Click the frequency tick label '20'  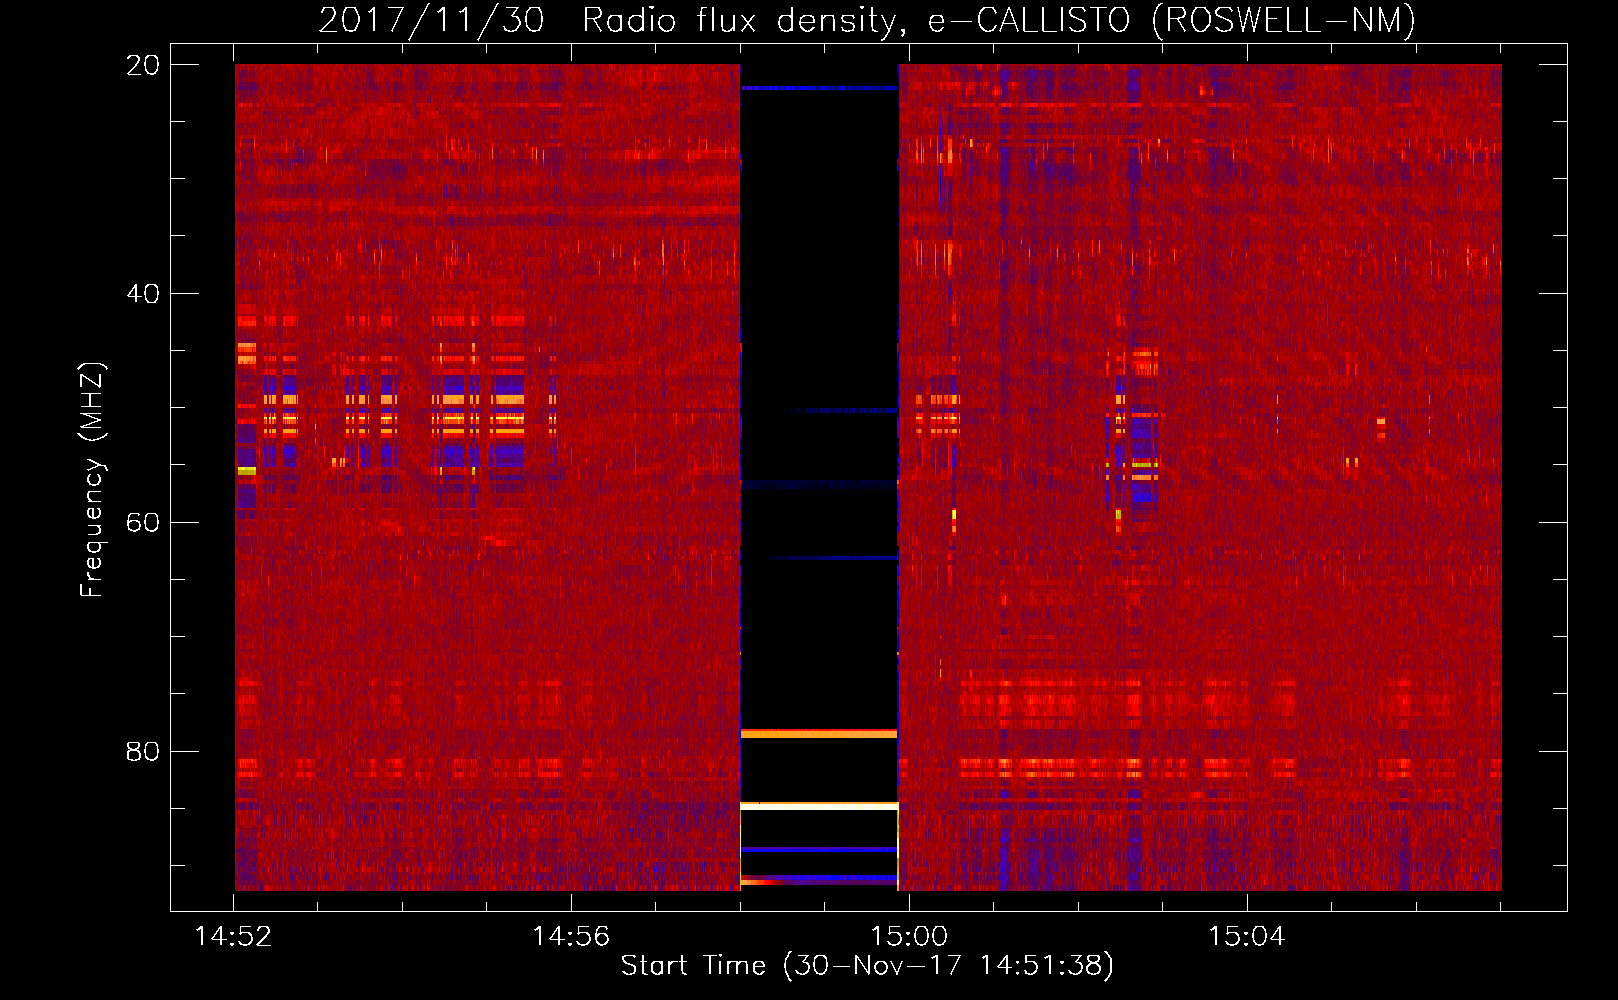tap(143, 65)
